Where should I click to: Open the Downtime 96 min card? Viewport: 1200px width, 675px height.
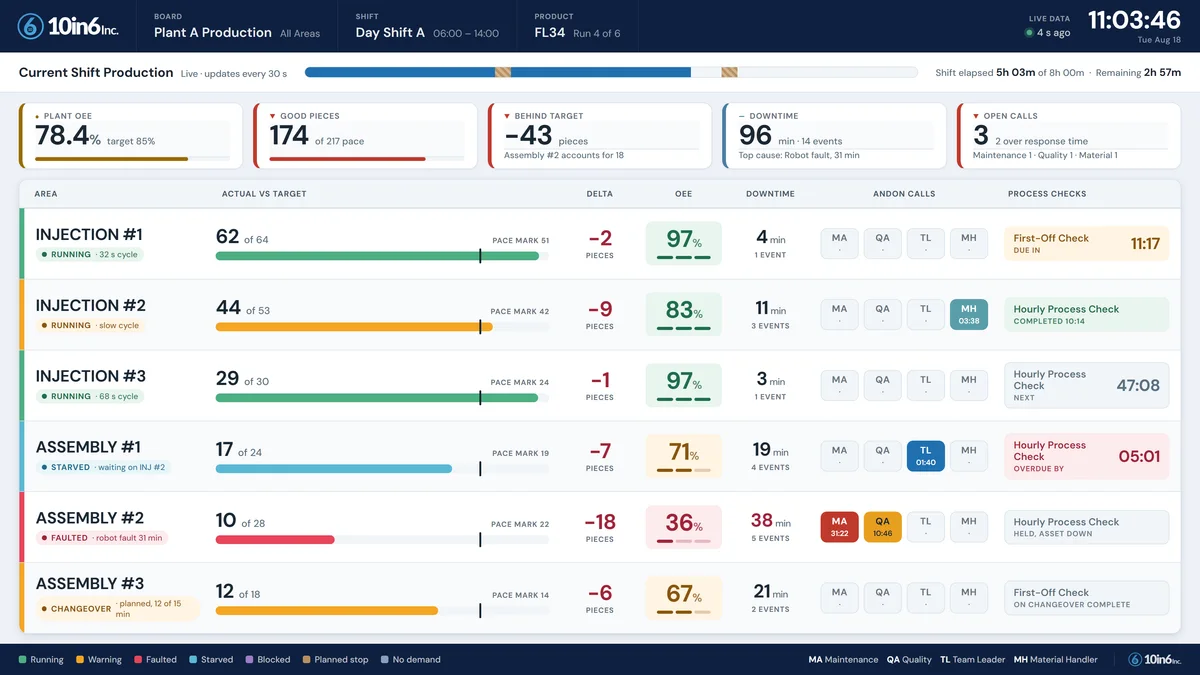coord(833,135)
